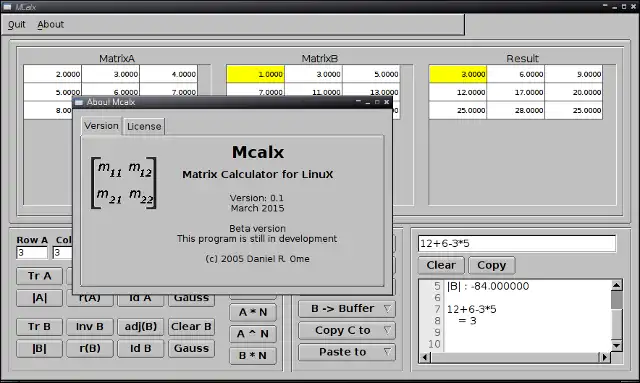Screen dimensions: 640x383
Task: Compute determinant with |A| button
Action: [x=40, y=298]
